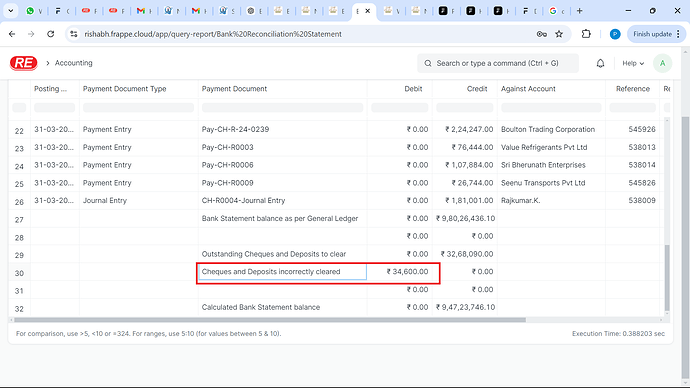Click the Reference column header
The height and width of the screenshot is (388, 690).
[632, 89]
